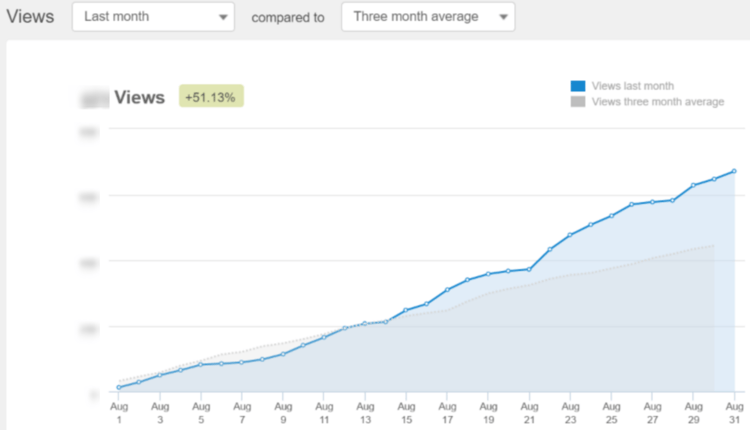Select the Aug 1 data point
750x430 pixels.
point(119,387)
